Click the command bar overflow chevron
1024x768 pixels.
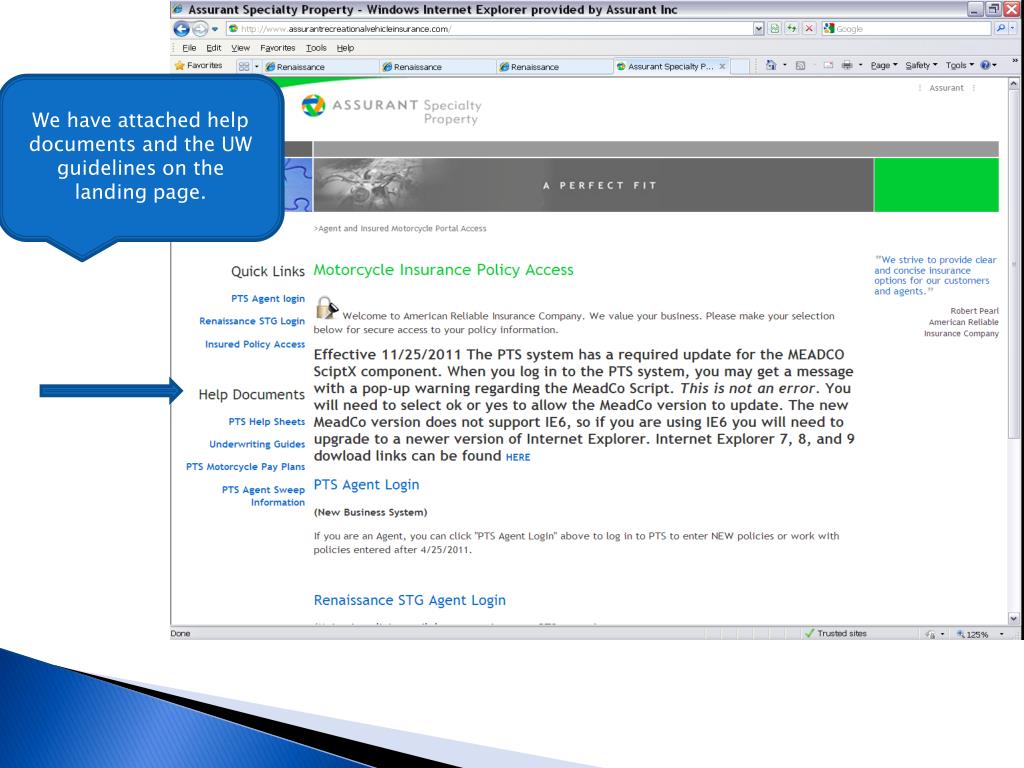tap(1015, 61)
